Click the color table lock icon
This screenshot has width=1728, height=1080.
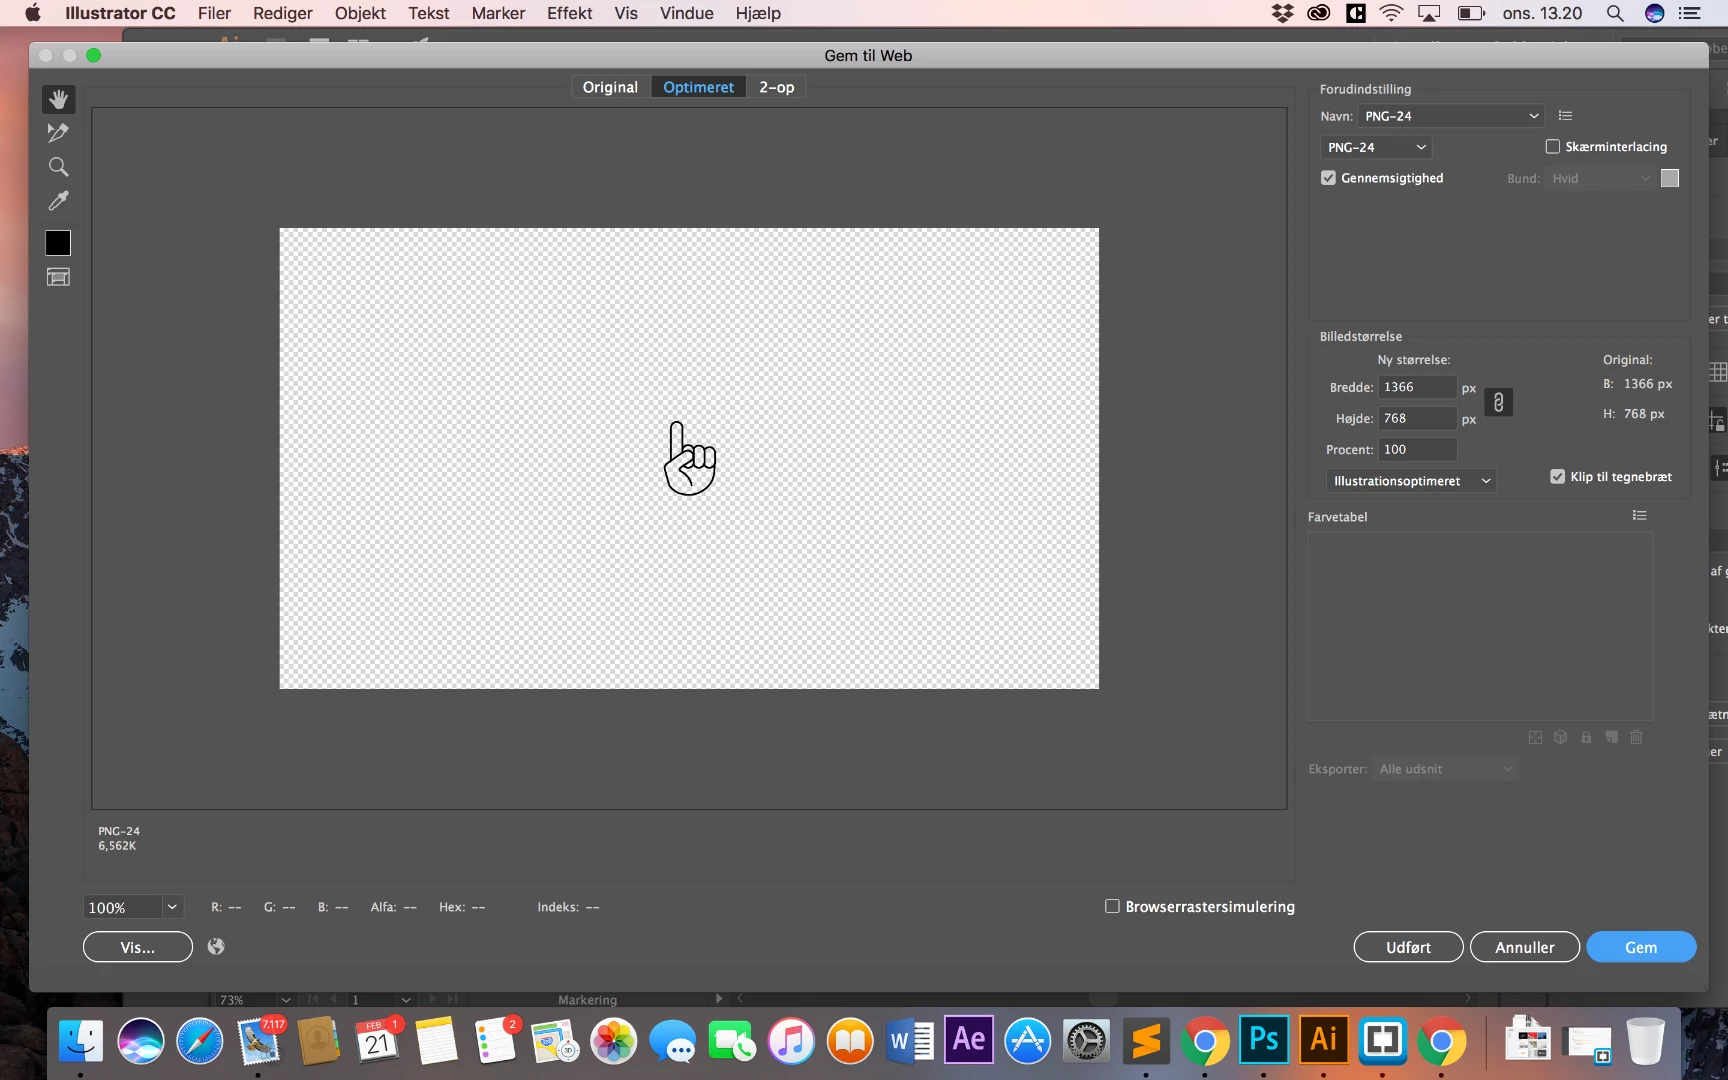[1586, 737]
